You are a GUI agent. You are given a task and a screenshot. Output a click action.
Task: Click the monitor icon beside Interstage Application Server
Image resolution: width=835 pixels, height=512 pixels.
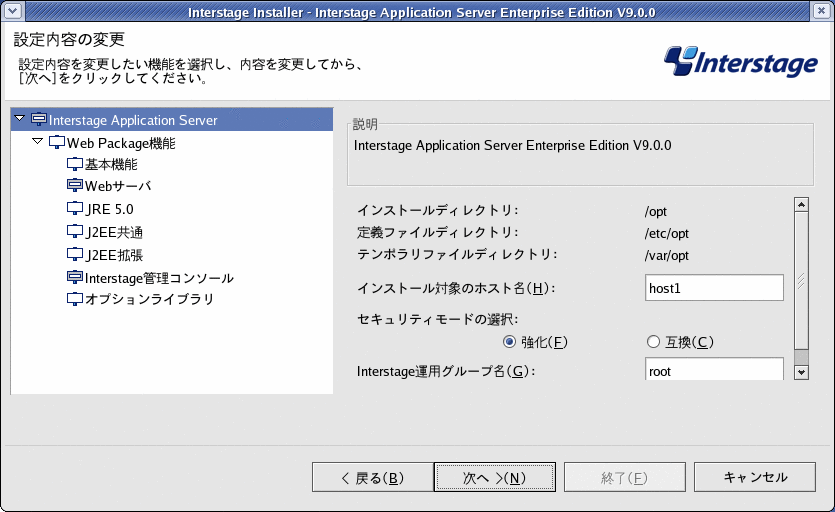(x=39, y=119)
